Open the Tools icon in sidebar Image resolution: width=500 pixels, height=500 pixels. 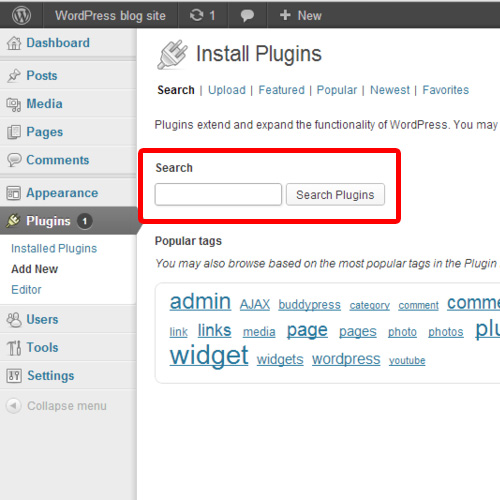click(x=14, y=348)
